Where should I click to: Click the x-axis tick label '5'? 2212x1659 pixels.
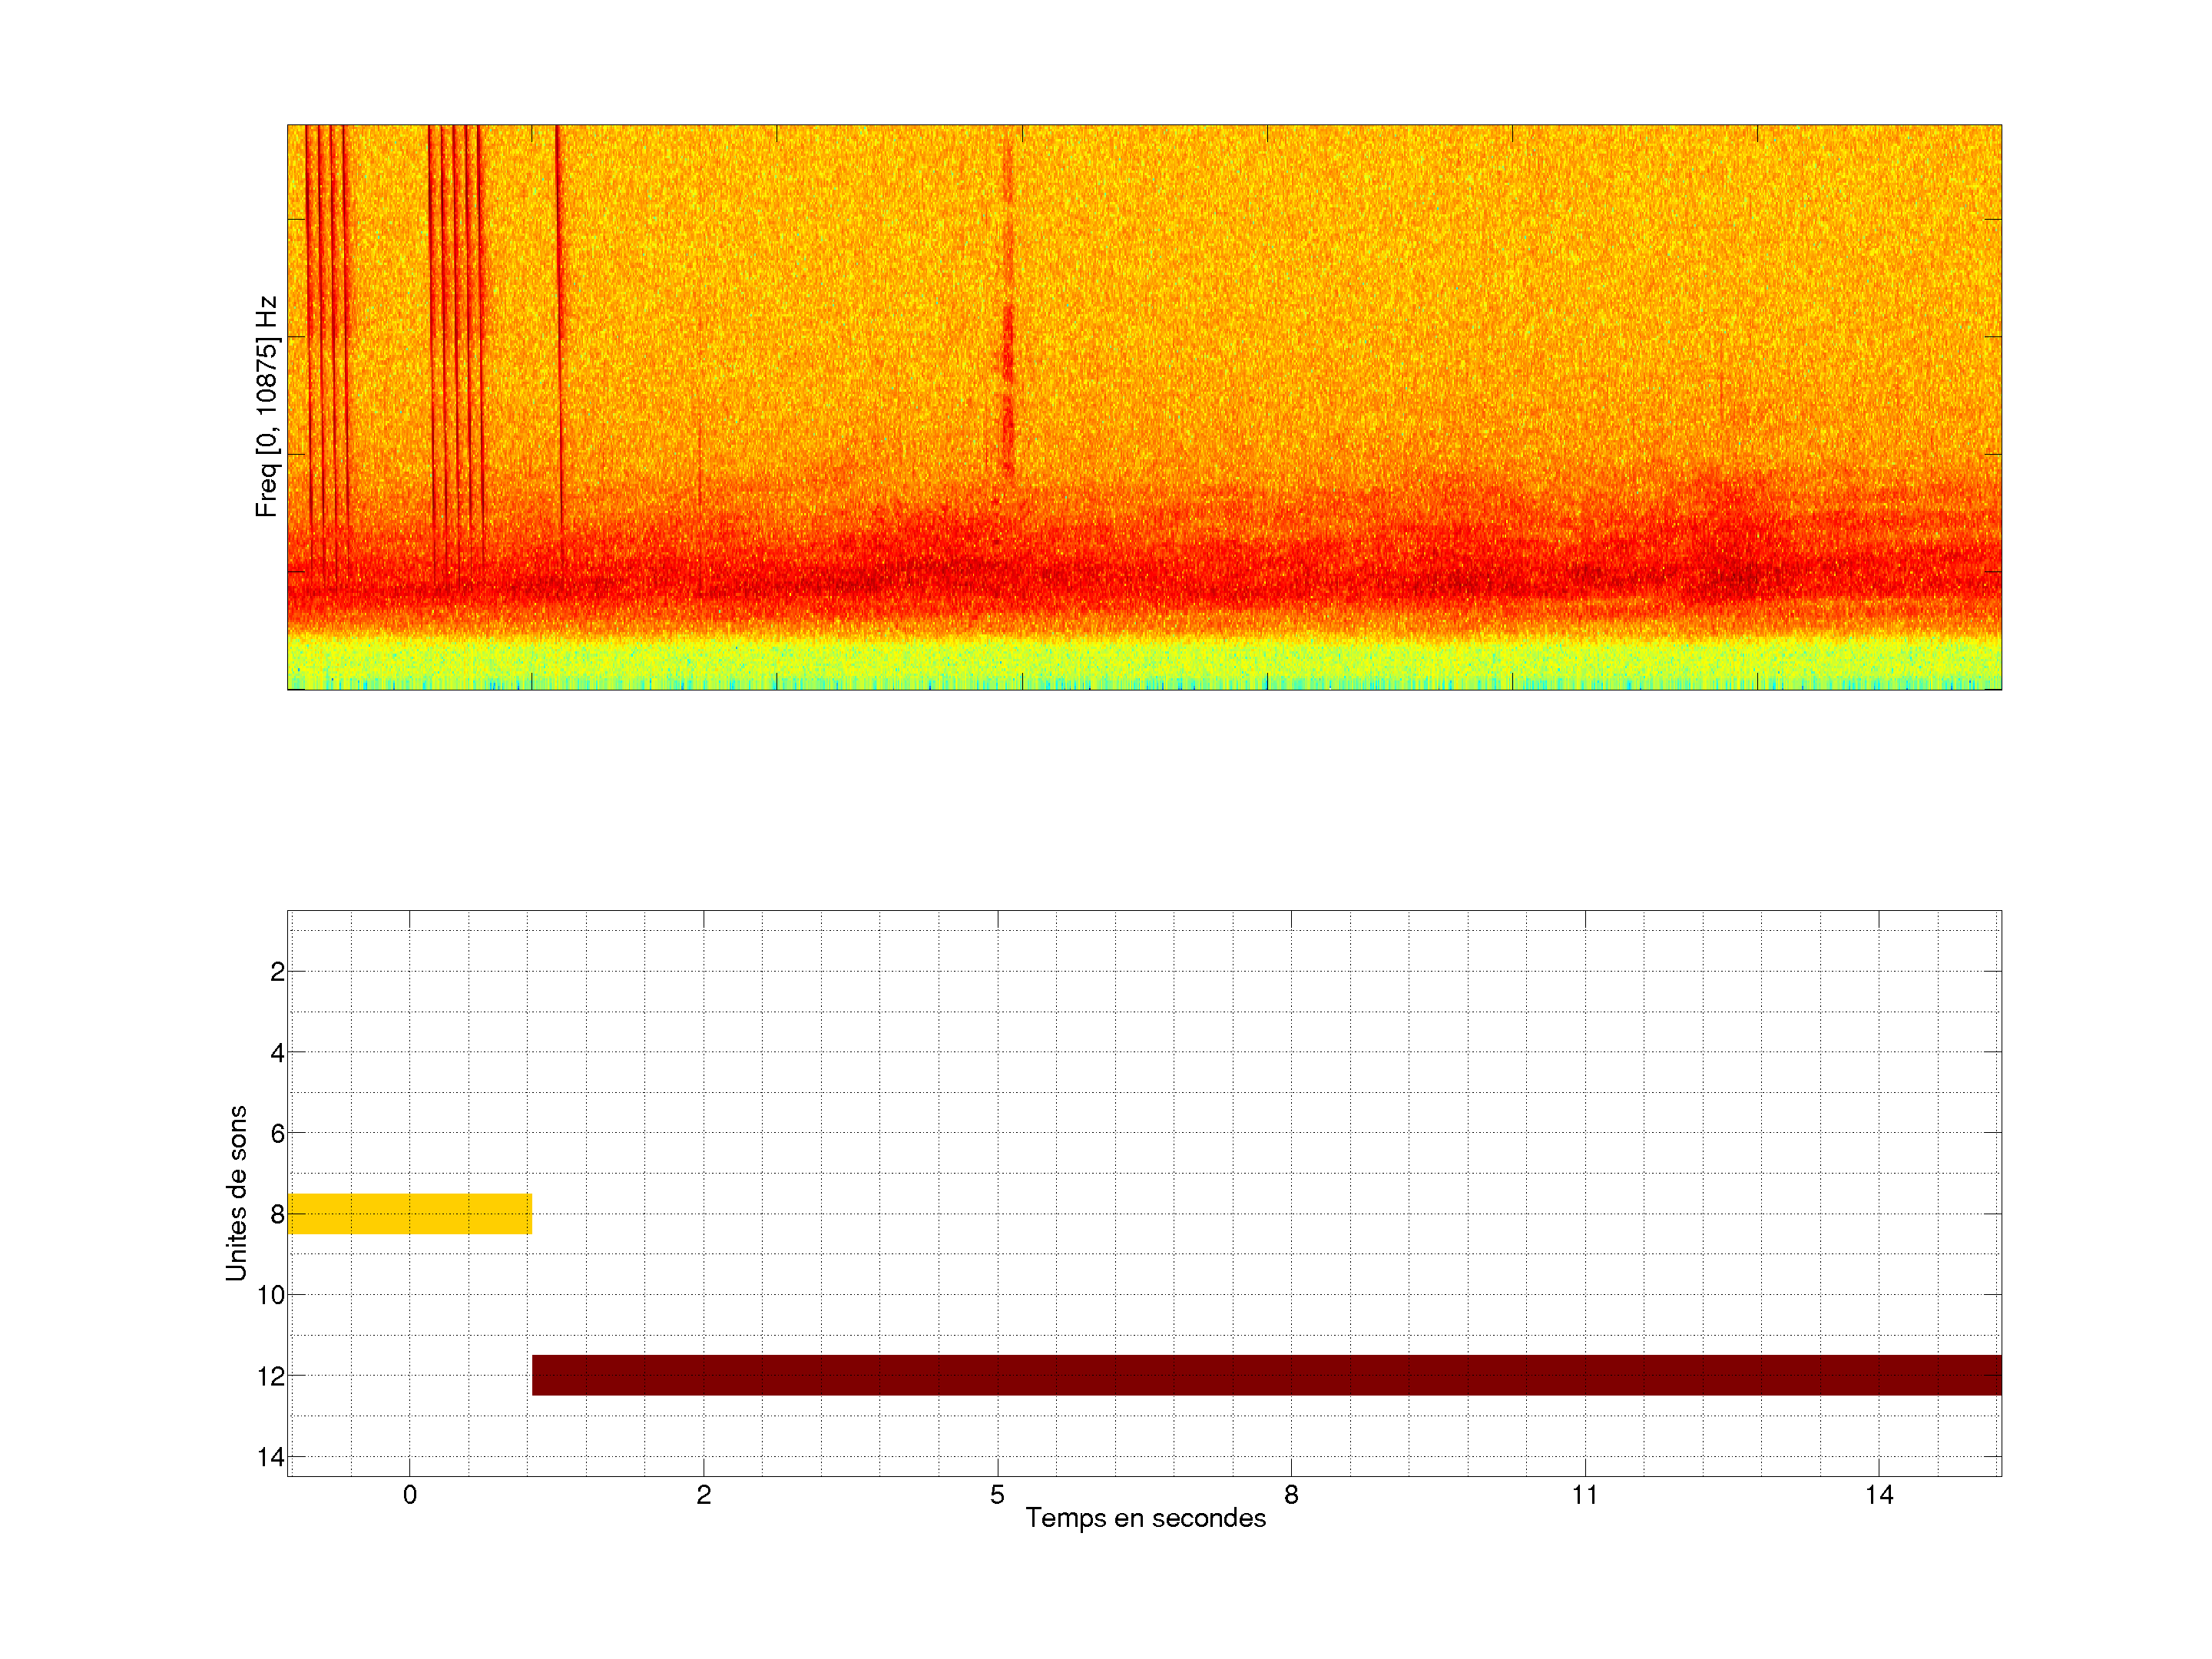997,1495
